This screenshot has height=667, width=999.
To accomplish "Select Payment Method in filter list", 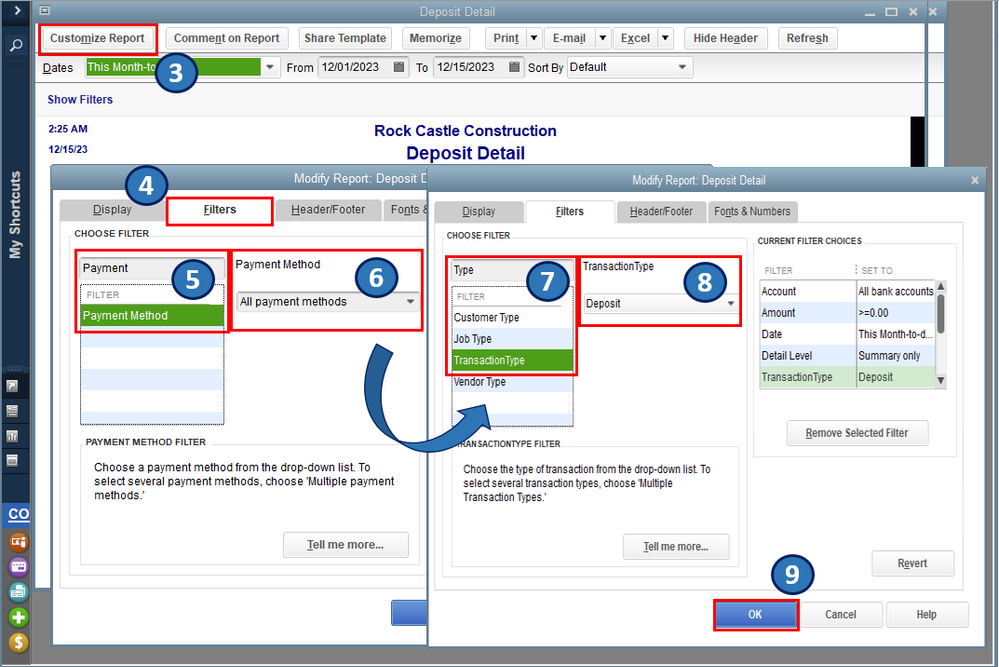I will coord(152,315).
